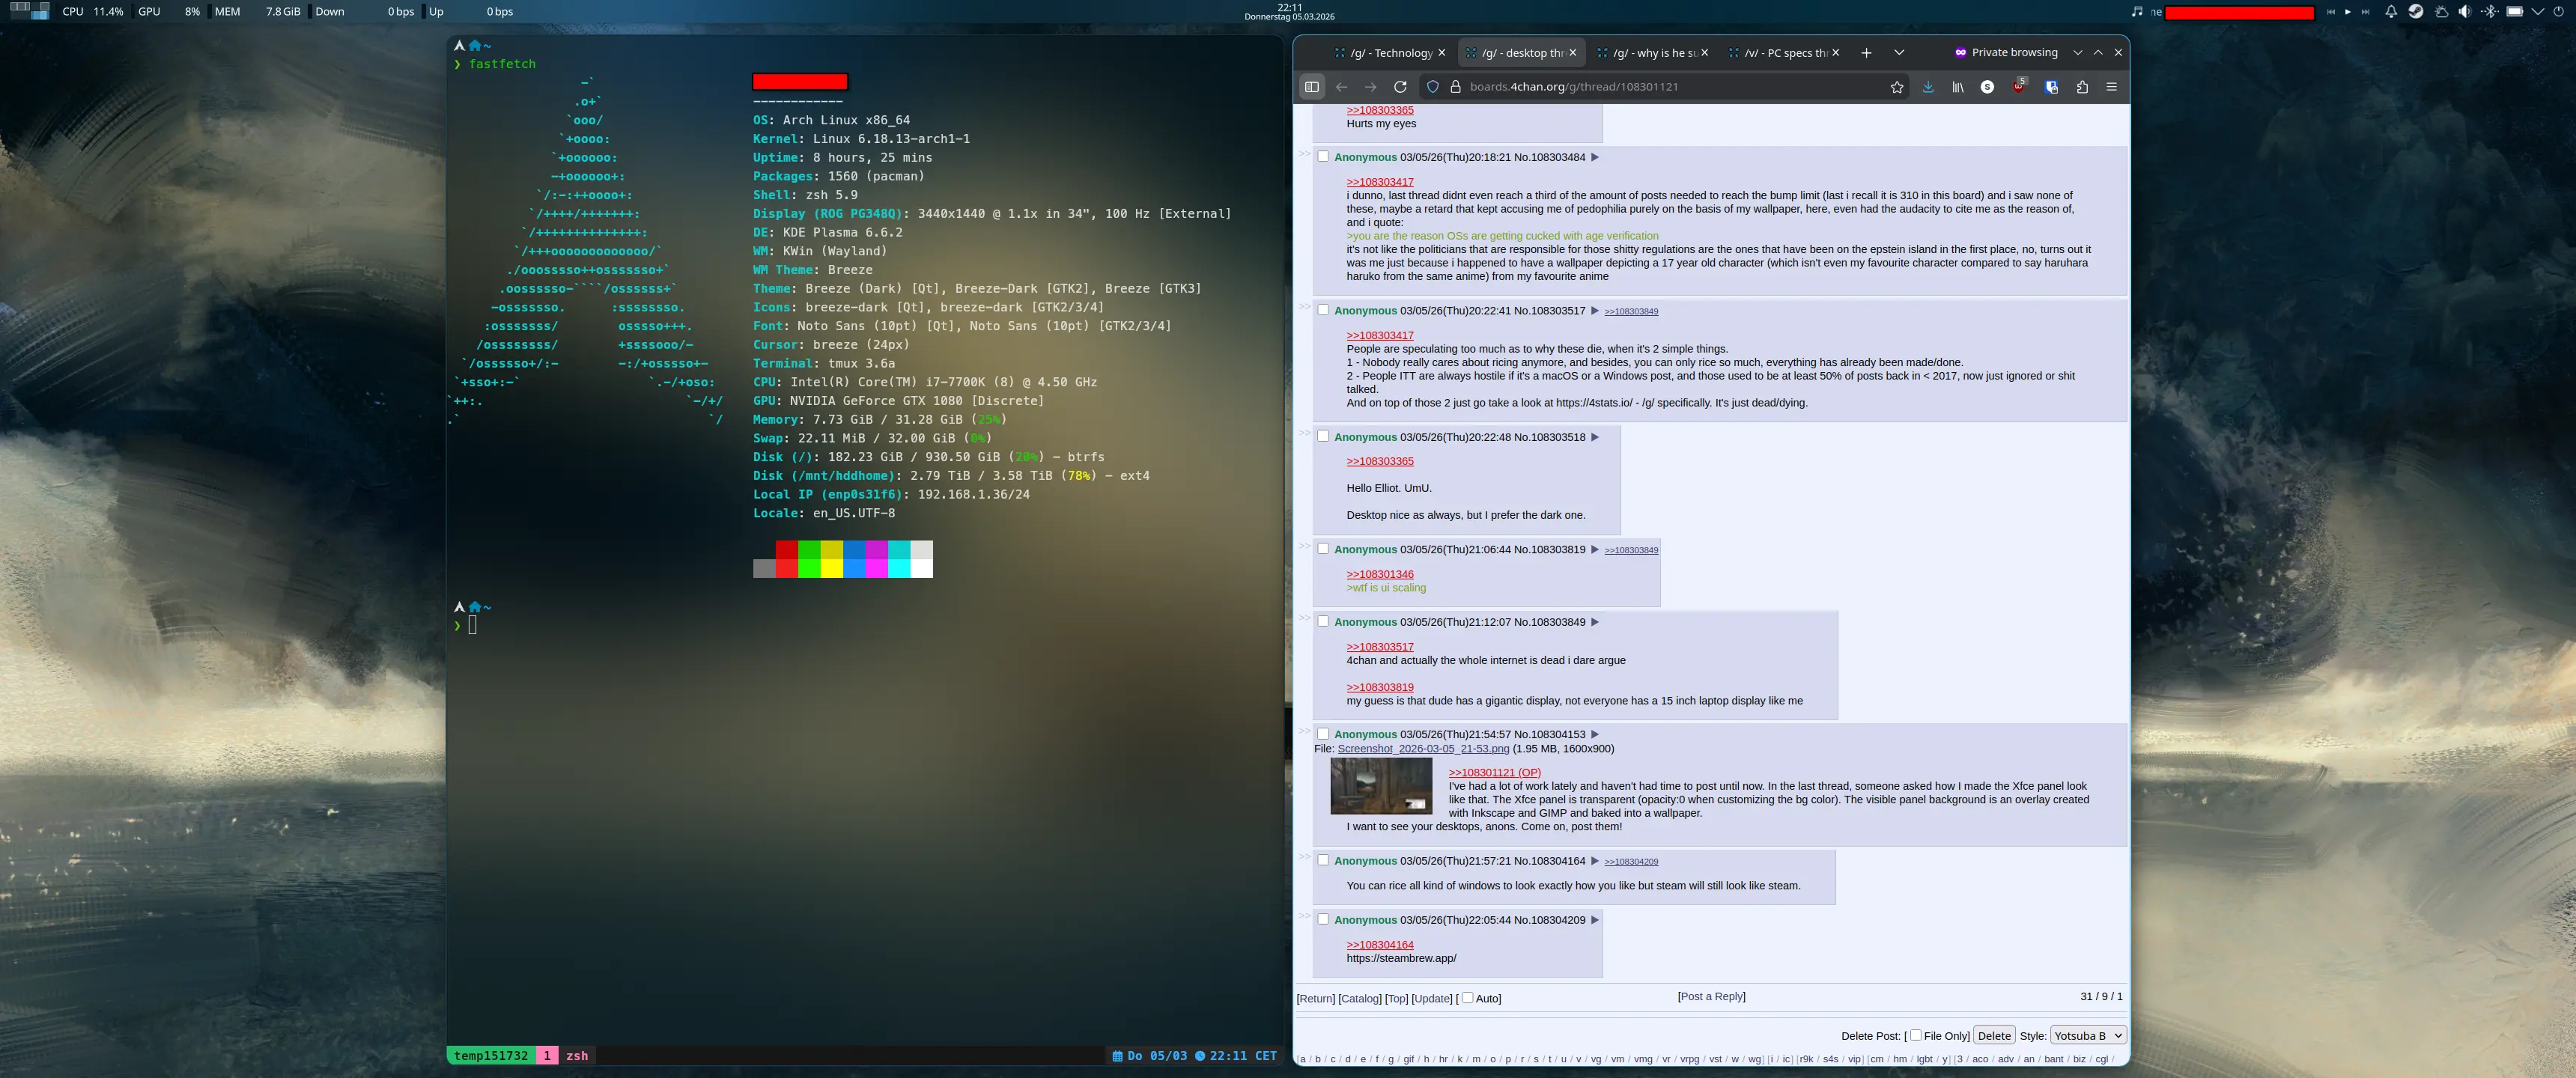
Task: Bookmark this page with star icon
Action: pyautogui.click(x=1896, y=87)
